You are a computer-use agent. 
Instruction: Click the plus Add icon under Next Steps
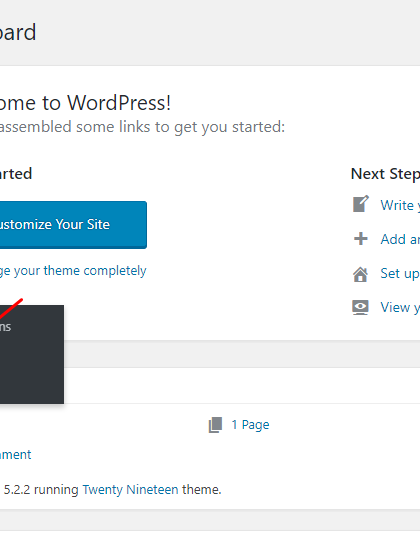(361, 239)
